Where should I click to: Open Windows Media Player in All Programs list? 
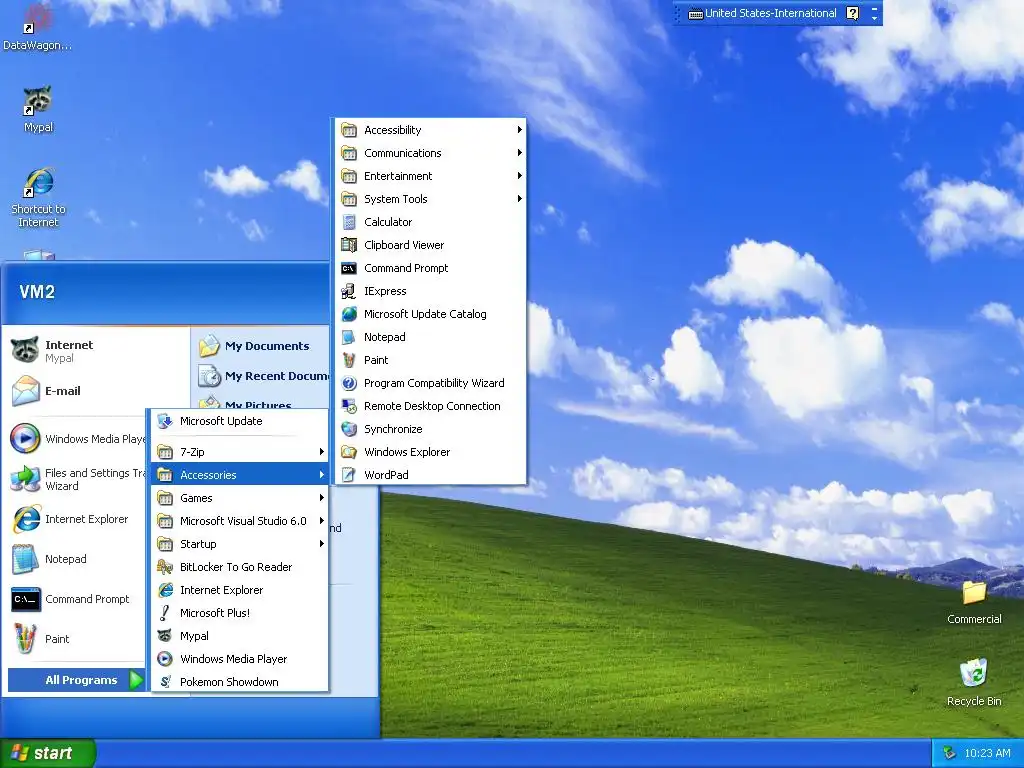click(x=240, y=659)
